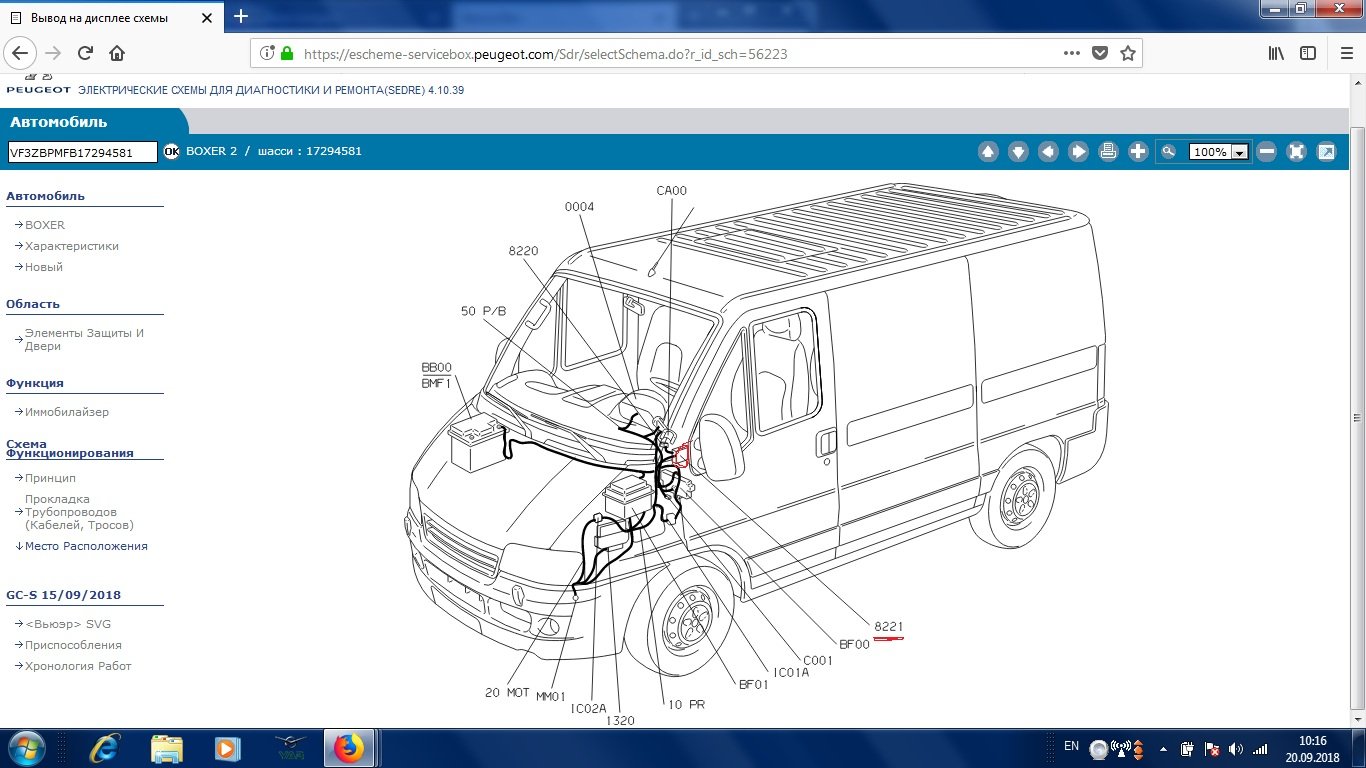Print the wiring diagram
The height and width of the screenshot is (768, 1366).
point(1108,152)
